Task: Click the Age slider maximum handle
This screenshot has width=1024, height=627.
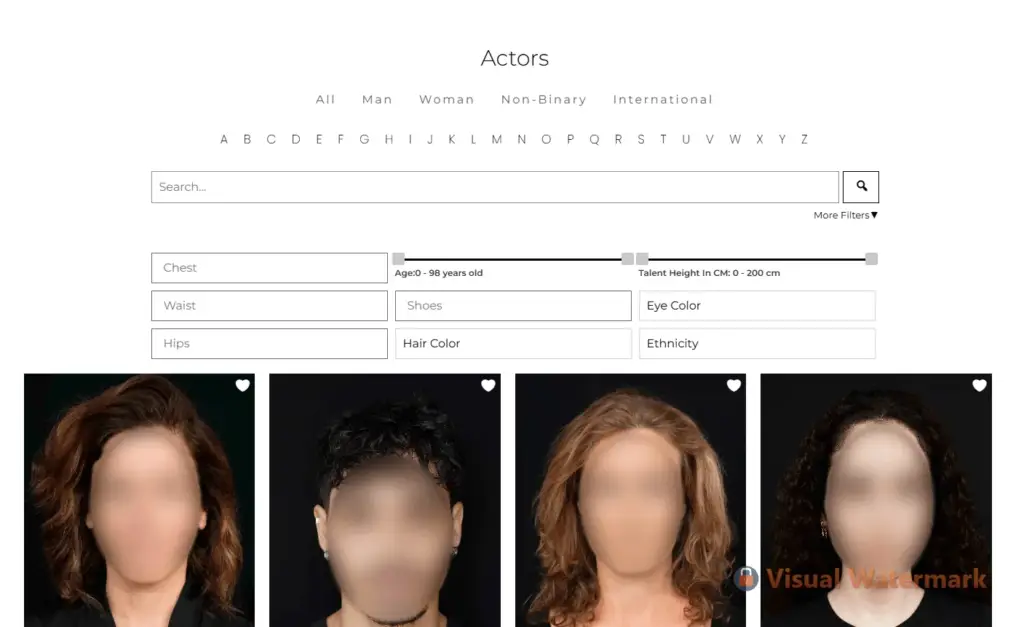Action: coord(628,259)
